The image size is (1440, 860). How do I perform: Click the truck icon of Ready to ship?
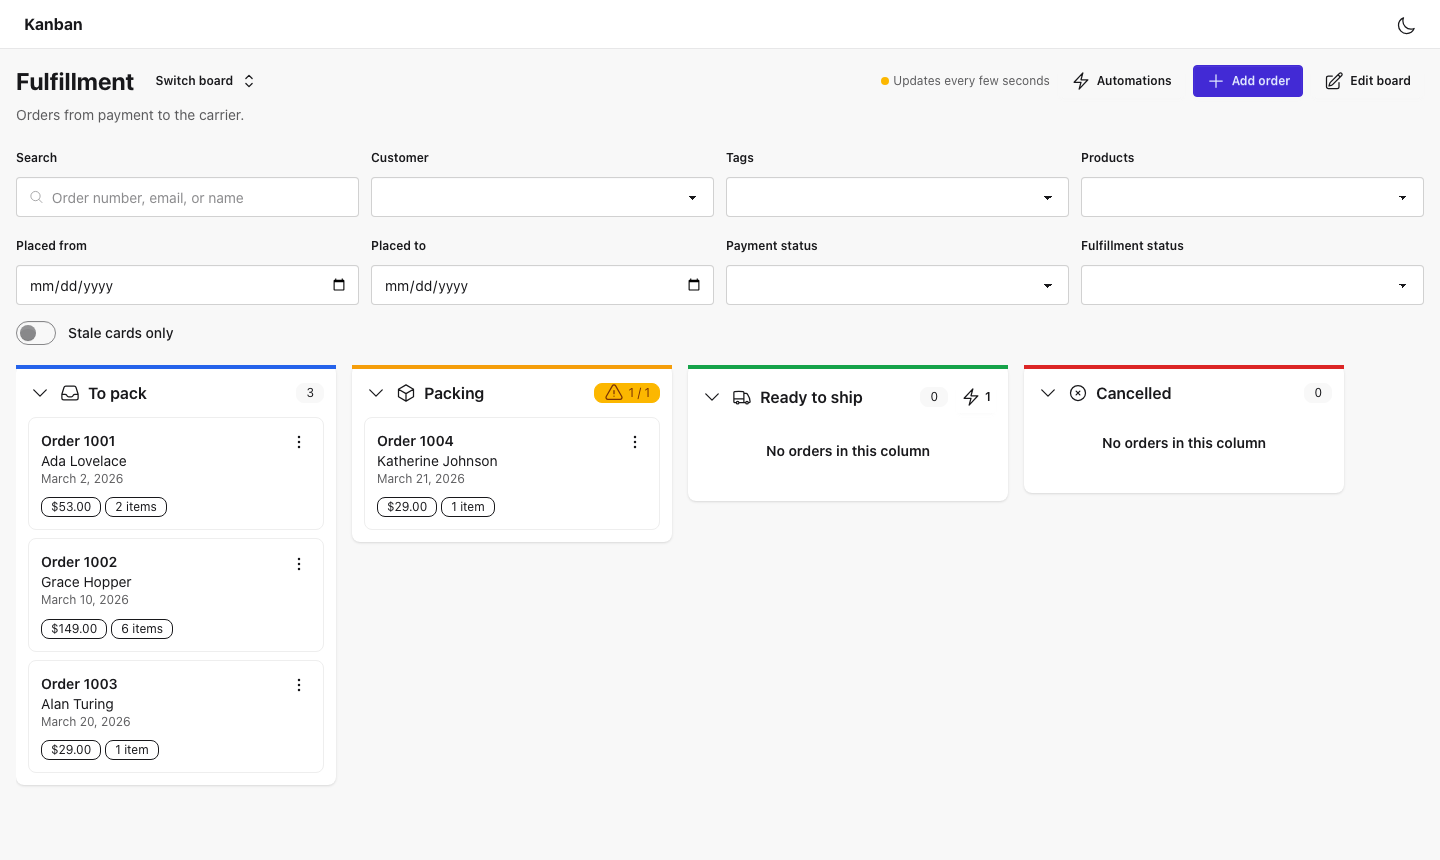(742, 397)
